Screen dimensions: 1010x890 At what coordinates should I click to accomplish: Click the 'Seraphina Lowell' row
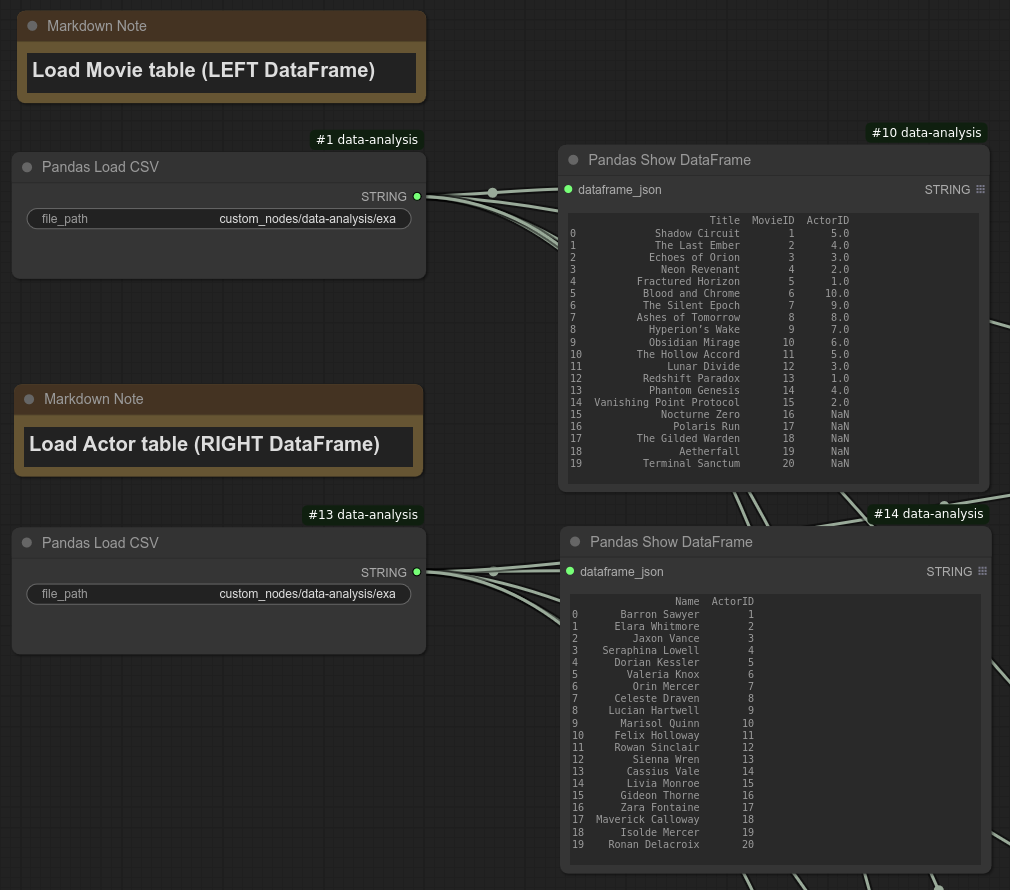pyautogui.click(x=663, y=650)
